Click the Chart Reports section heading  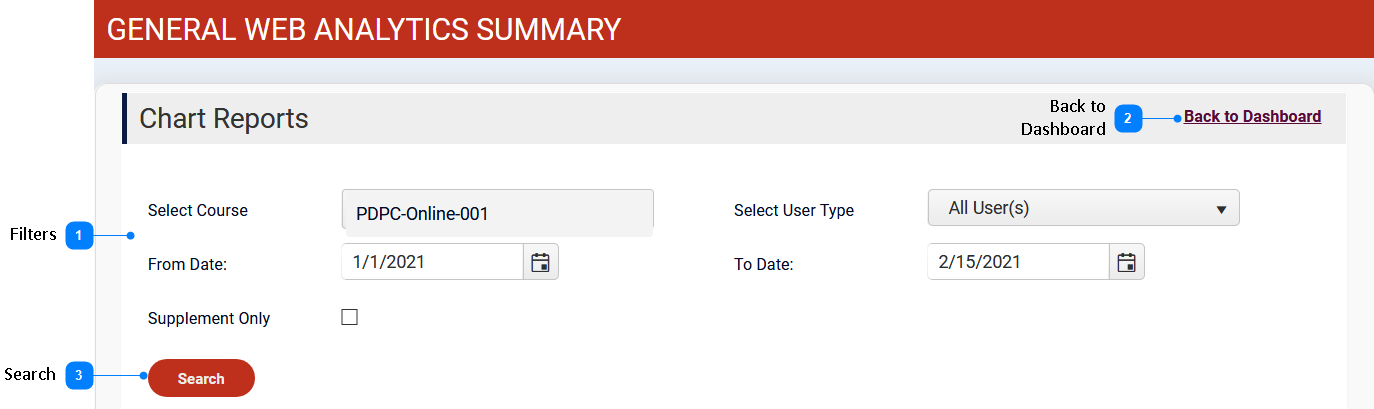click(224, 119)
